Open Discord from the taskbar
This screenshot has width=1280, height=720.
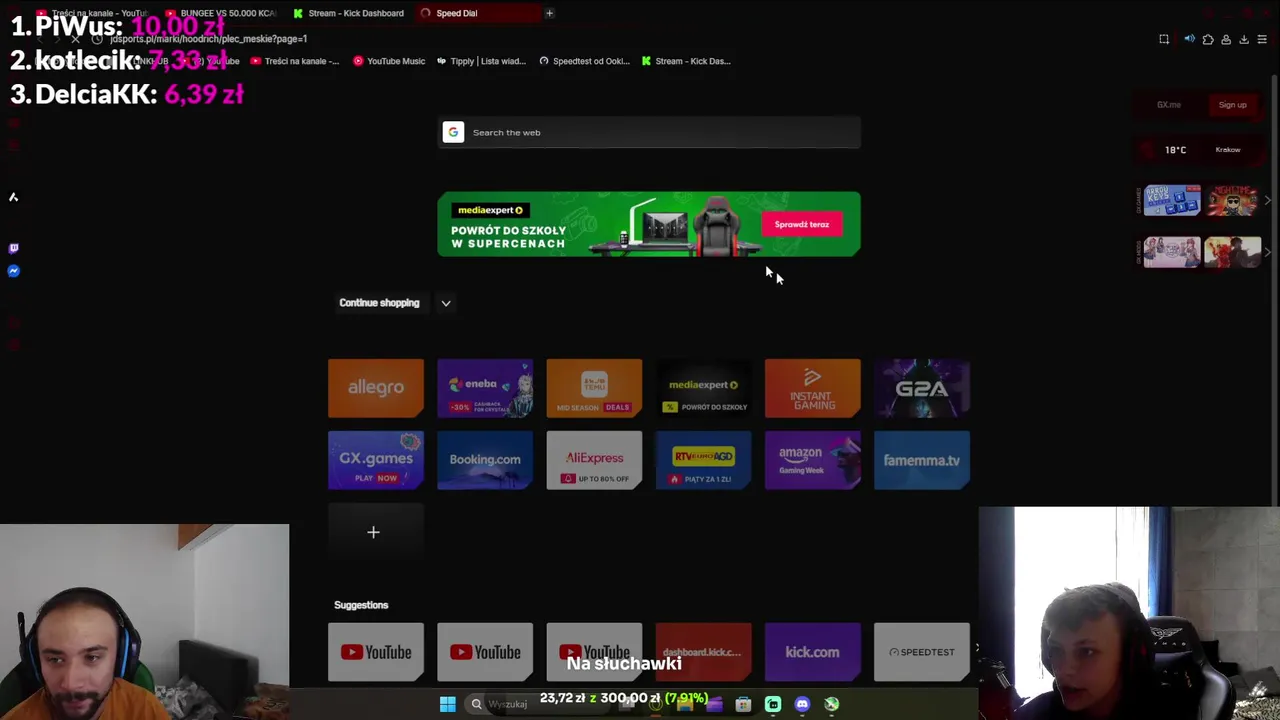(802, 704)
